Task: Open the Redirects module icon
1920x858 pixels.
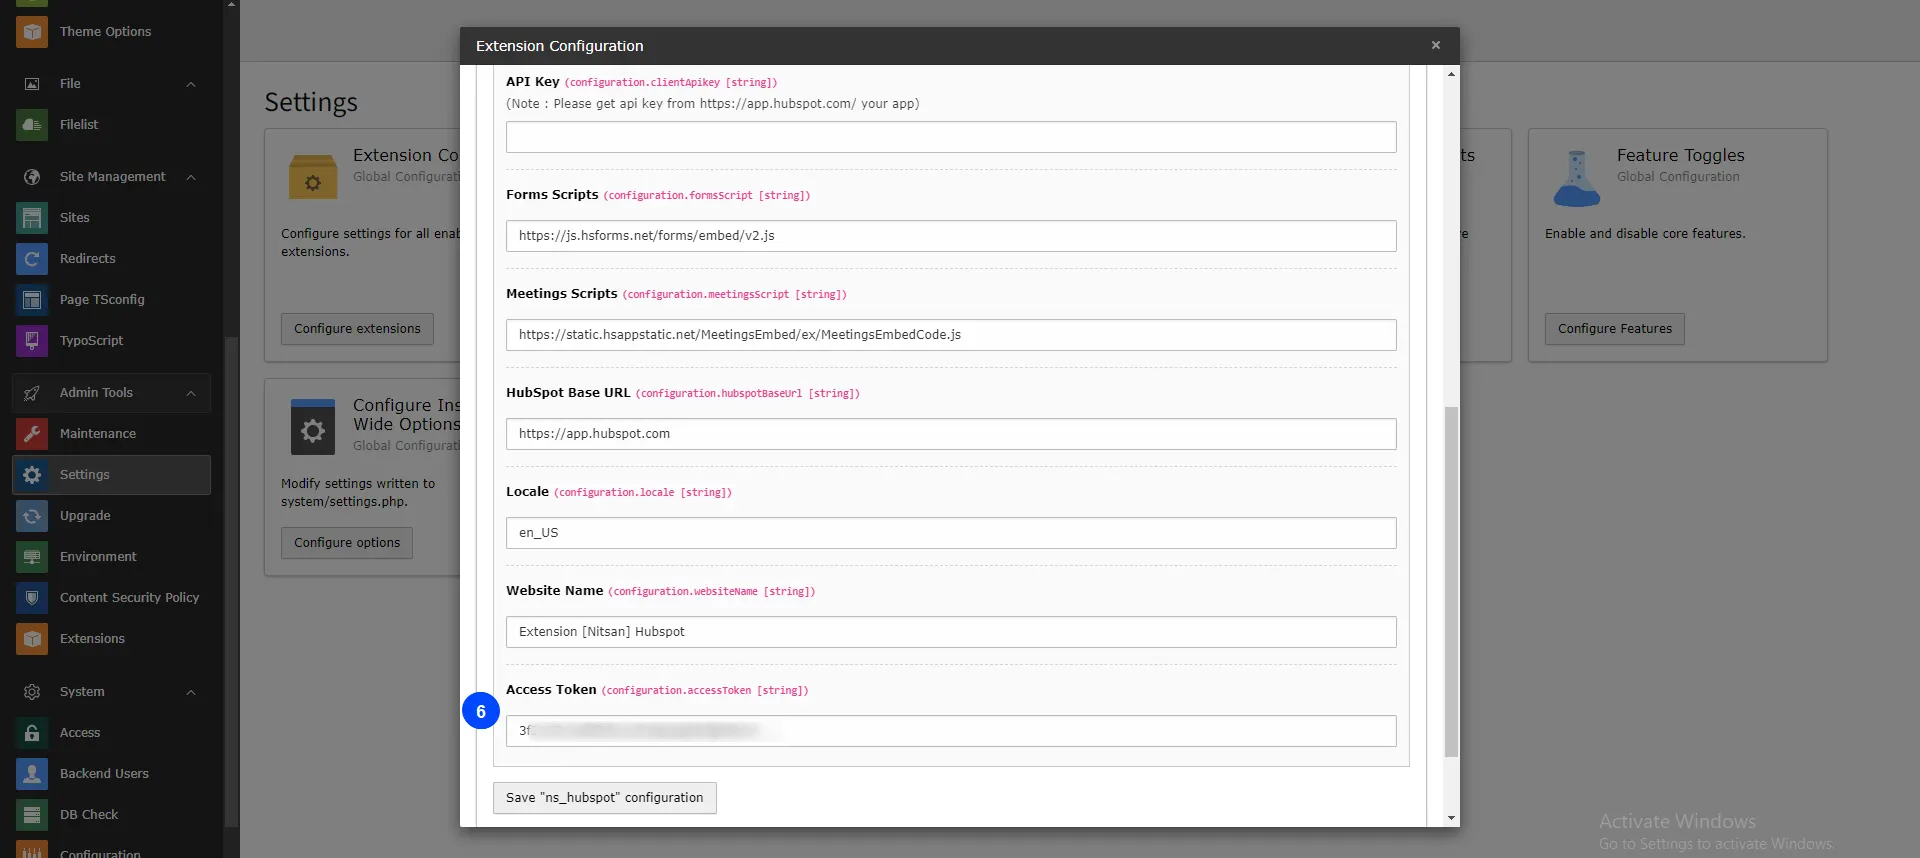Action: click(x=32, y=259)
